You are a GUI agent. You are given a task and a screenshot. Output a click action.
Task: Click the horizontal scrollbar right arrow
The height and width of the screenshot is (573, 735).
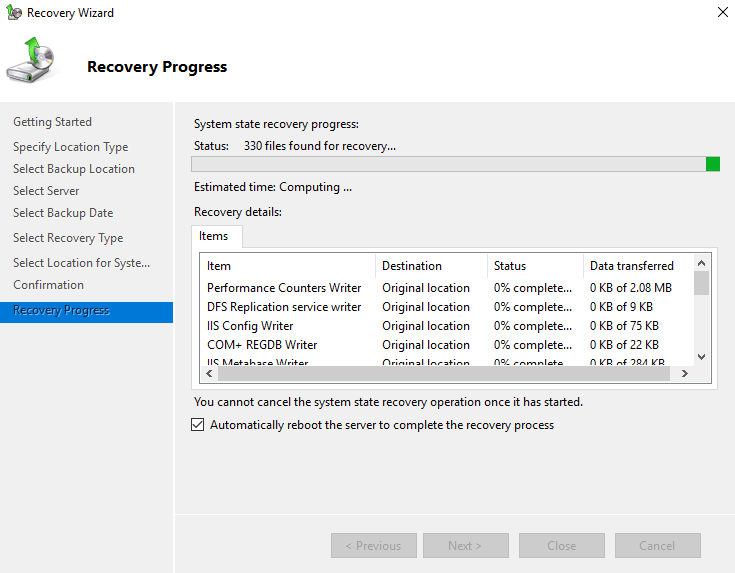point(685,373)
